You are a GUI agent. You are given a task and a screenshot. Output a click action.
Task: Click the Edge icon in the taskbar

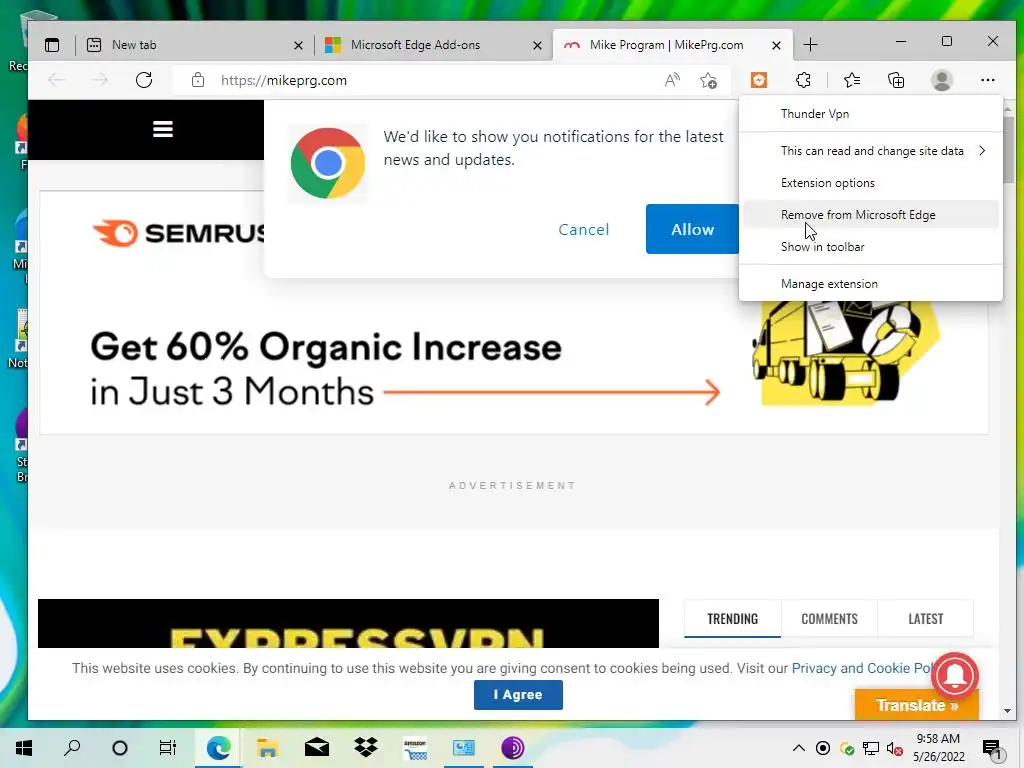pyautogui.click(x=218, y=748)
